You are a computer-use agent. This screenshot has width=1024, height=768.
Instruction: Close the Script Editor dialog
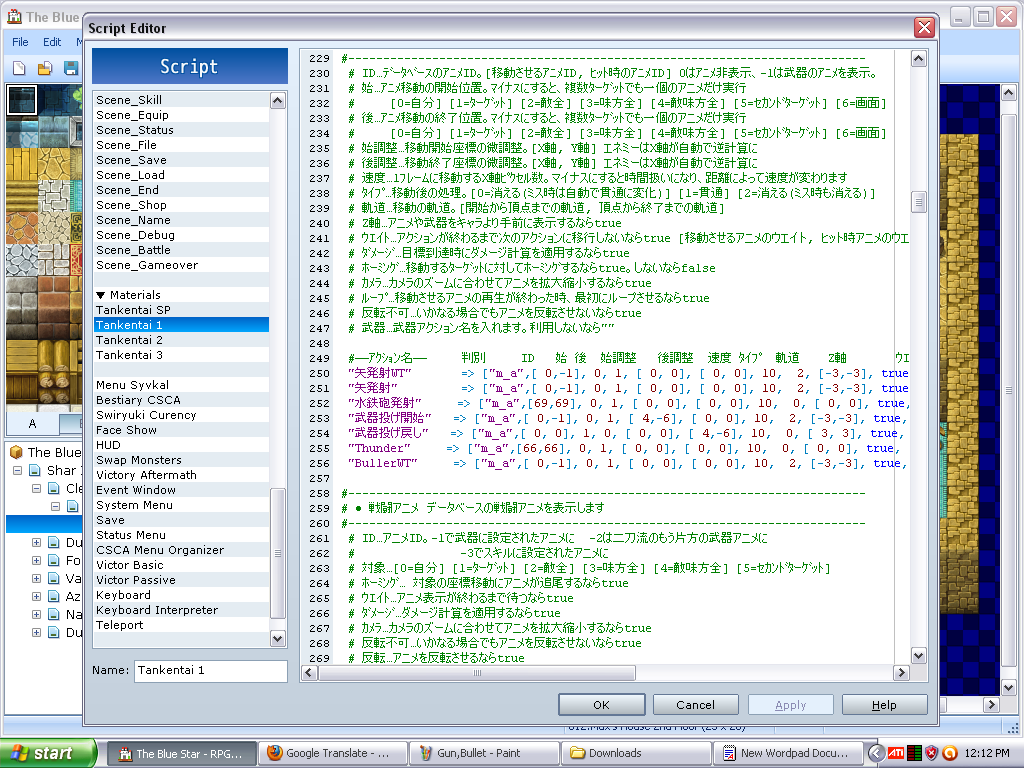pos(923,28)
